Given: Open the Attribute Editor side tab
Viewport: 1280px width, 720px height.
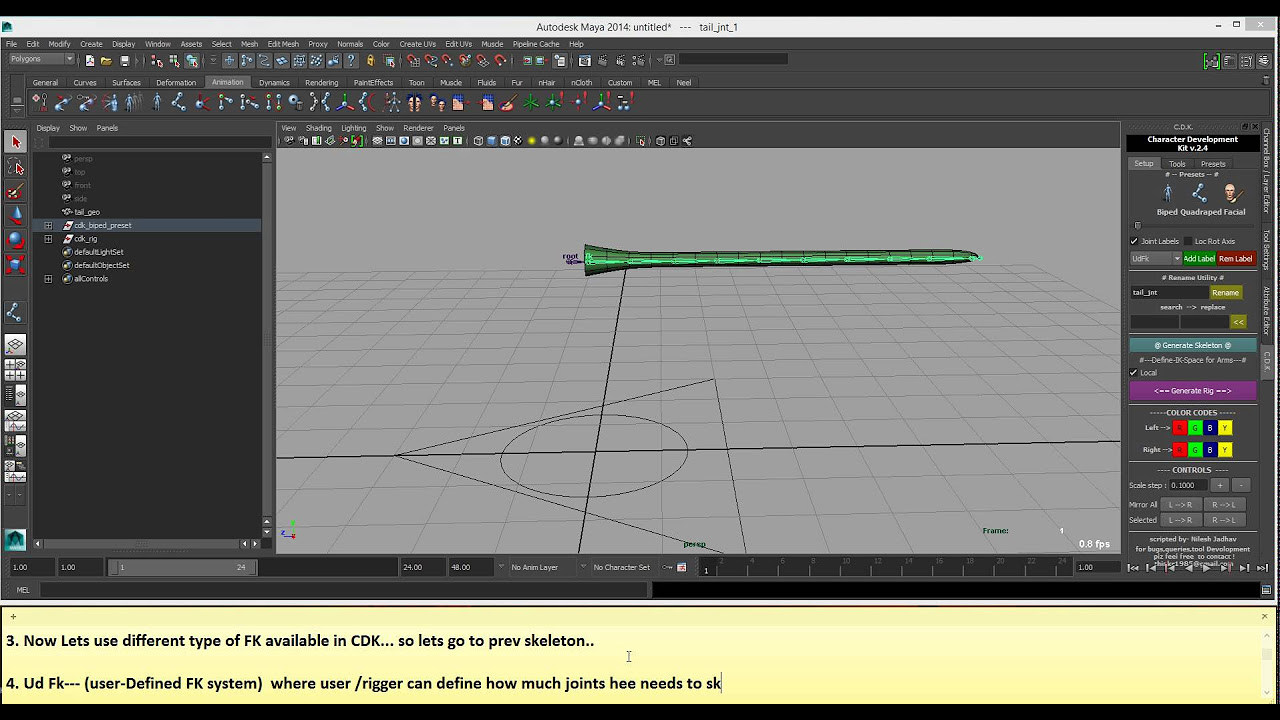Looking at the screenshot, I should tap(1266, 311).
